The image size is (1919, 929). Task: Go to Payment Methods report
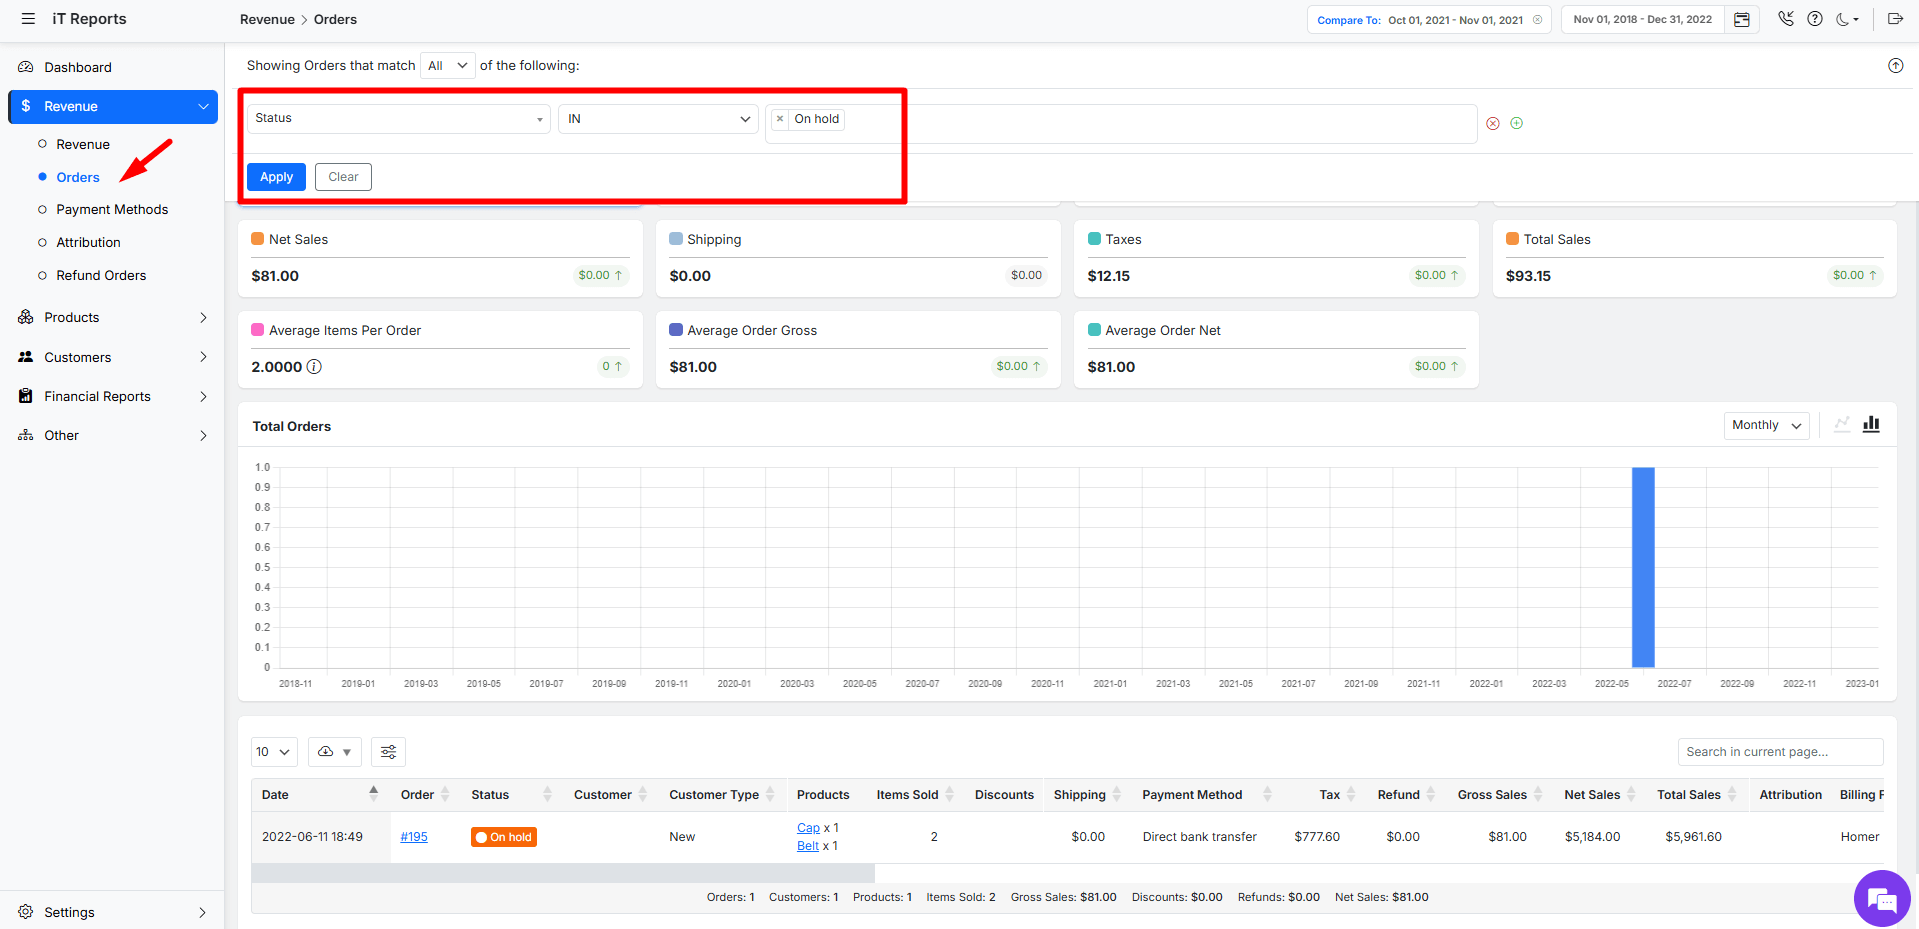[x=112, y=210]
